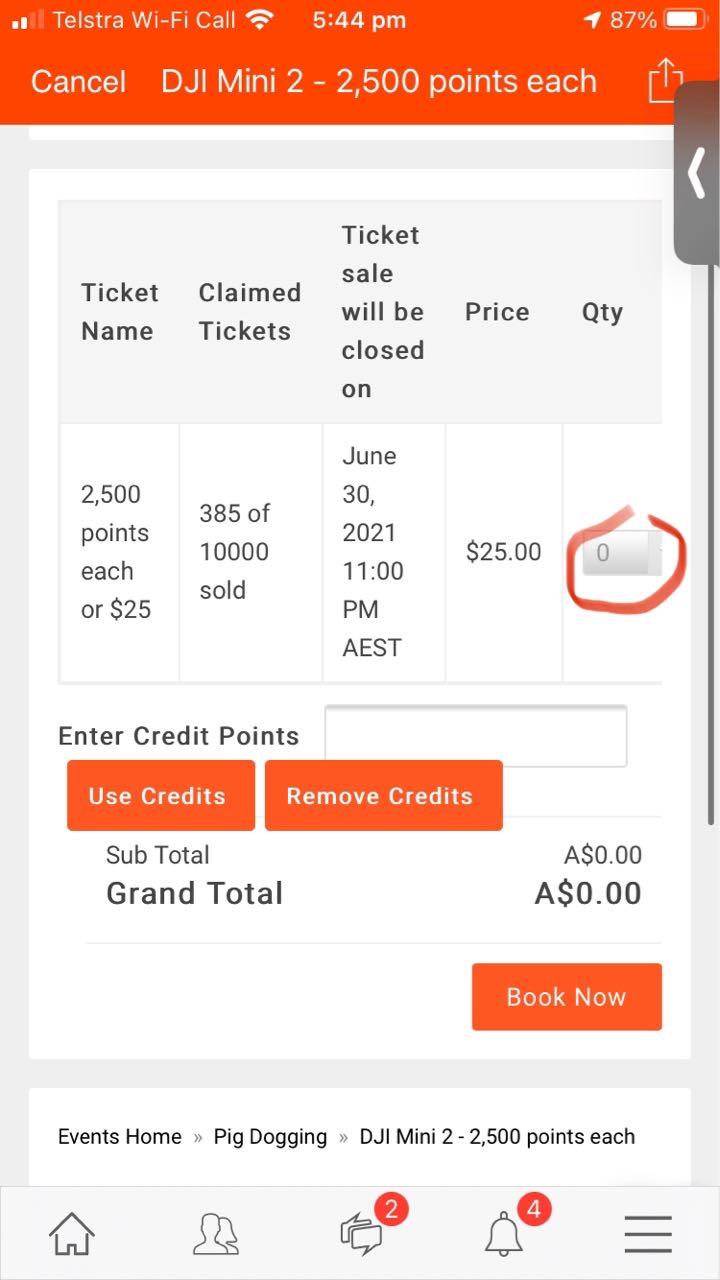
Task: Tap the Wi-Fi icon in status bar
Action: click(x=260, y=20)
